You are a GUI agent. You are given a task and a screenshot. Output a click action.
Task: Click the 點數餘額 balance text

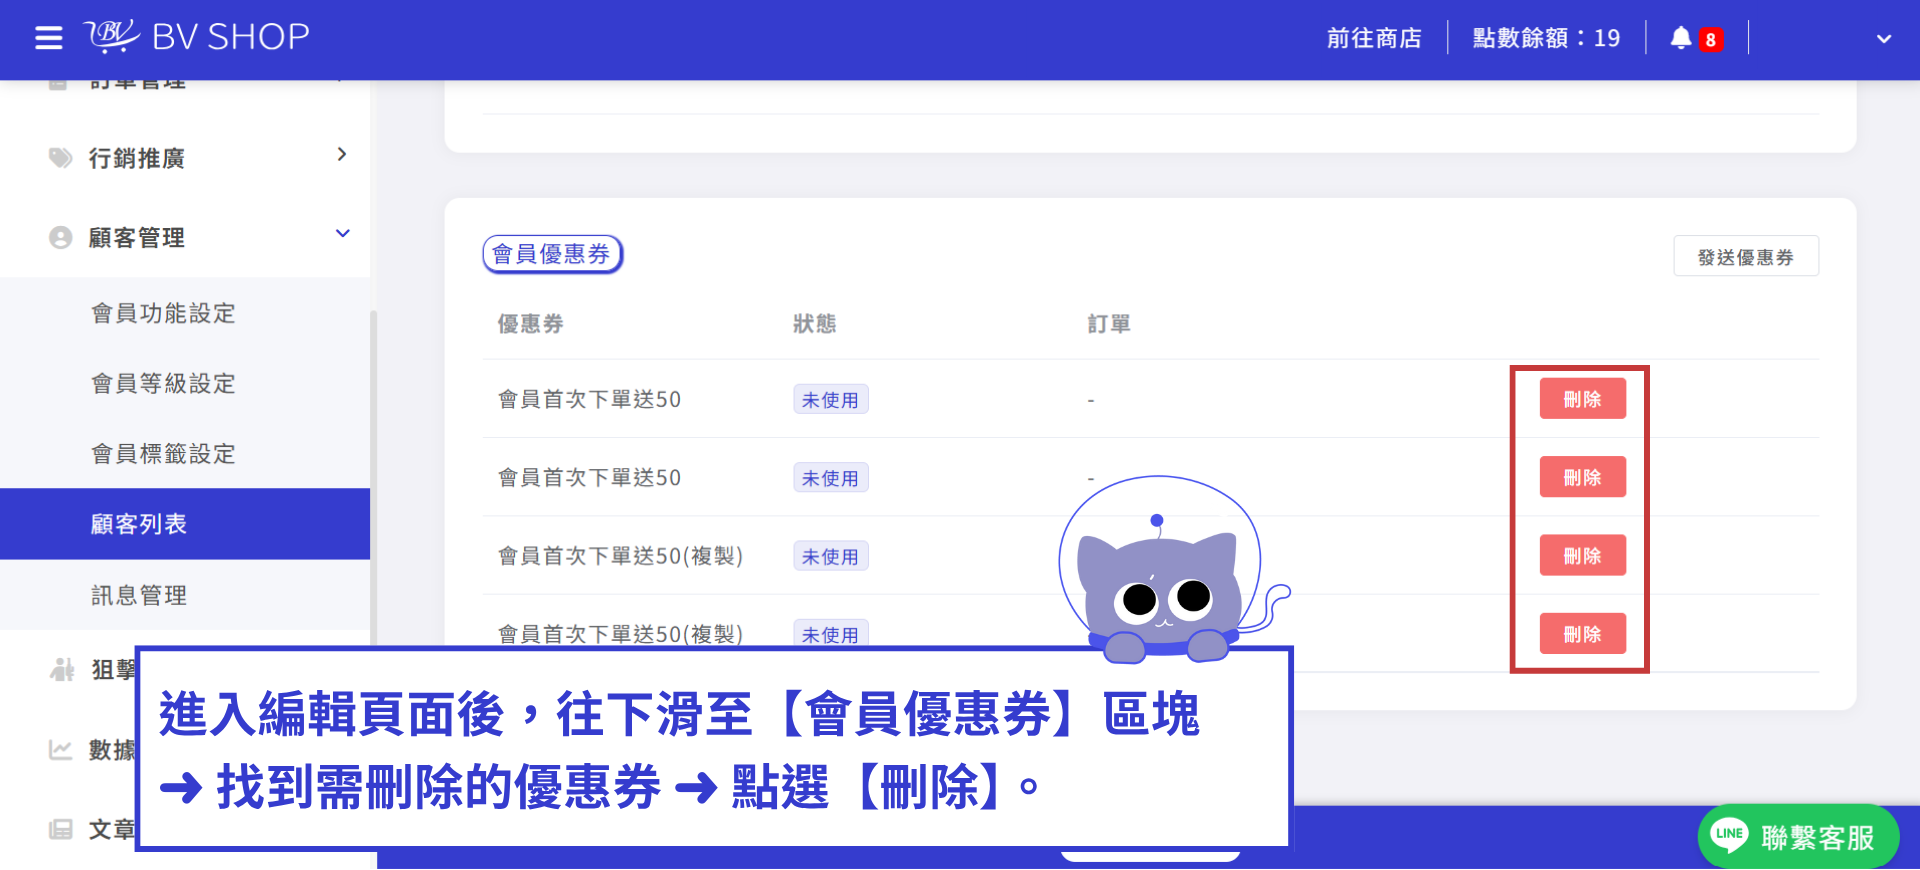coord(1546,38)
